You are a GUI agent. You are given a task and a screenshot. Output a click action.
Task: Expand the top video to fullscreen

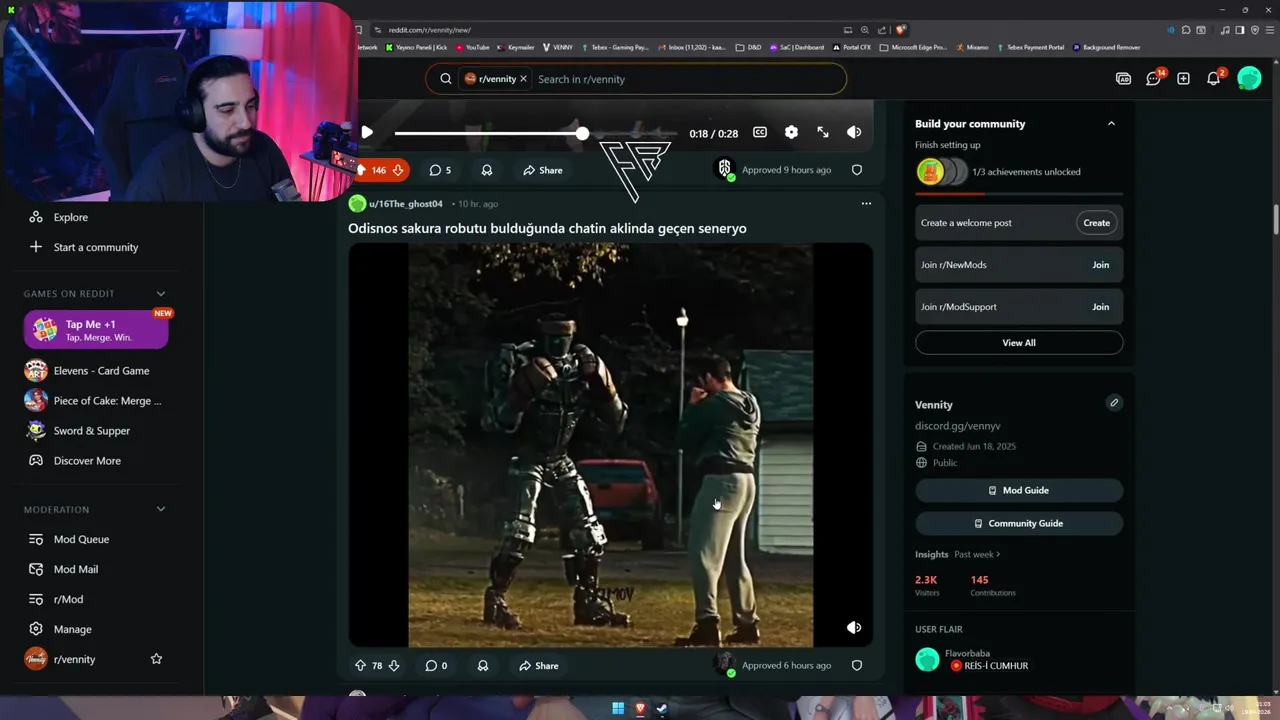tap(823, 132)
